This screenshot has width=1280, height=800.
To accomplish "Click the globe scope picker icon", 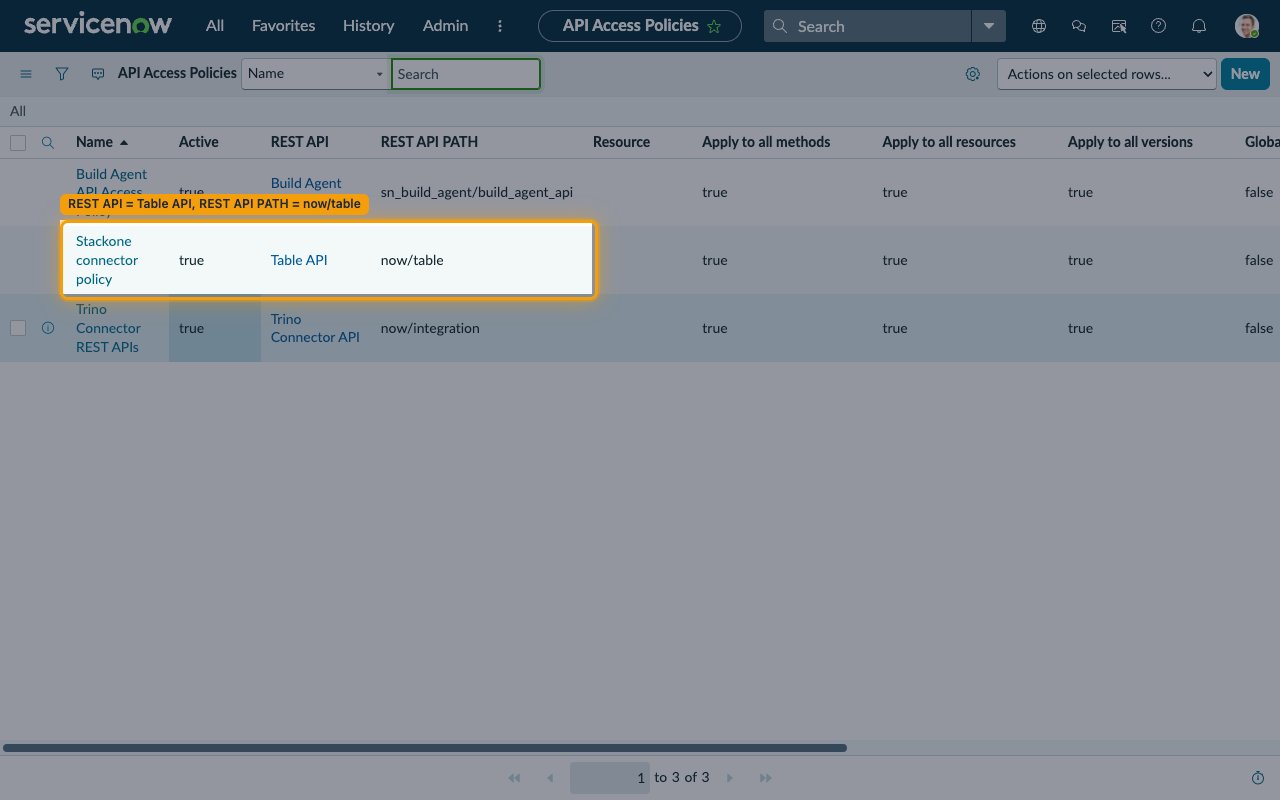I will coord(1039,26).
